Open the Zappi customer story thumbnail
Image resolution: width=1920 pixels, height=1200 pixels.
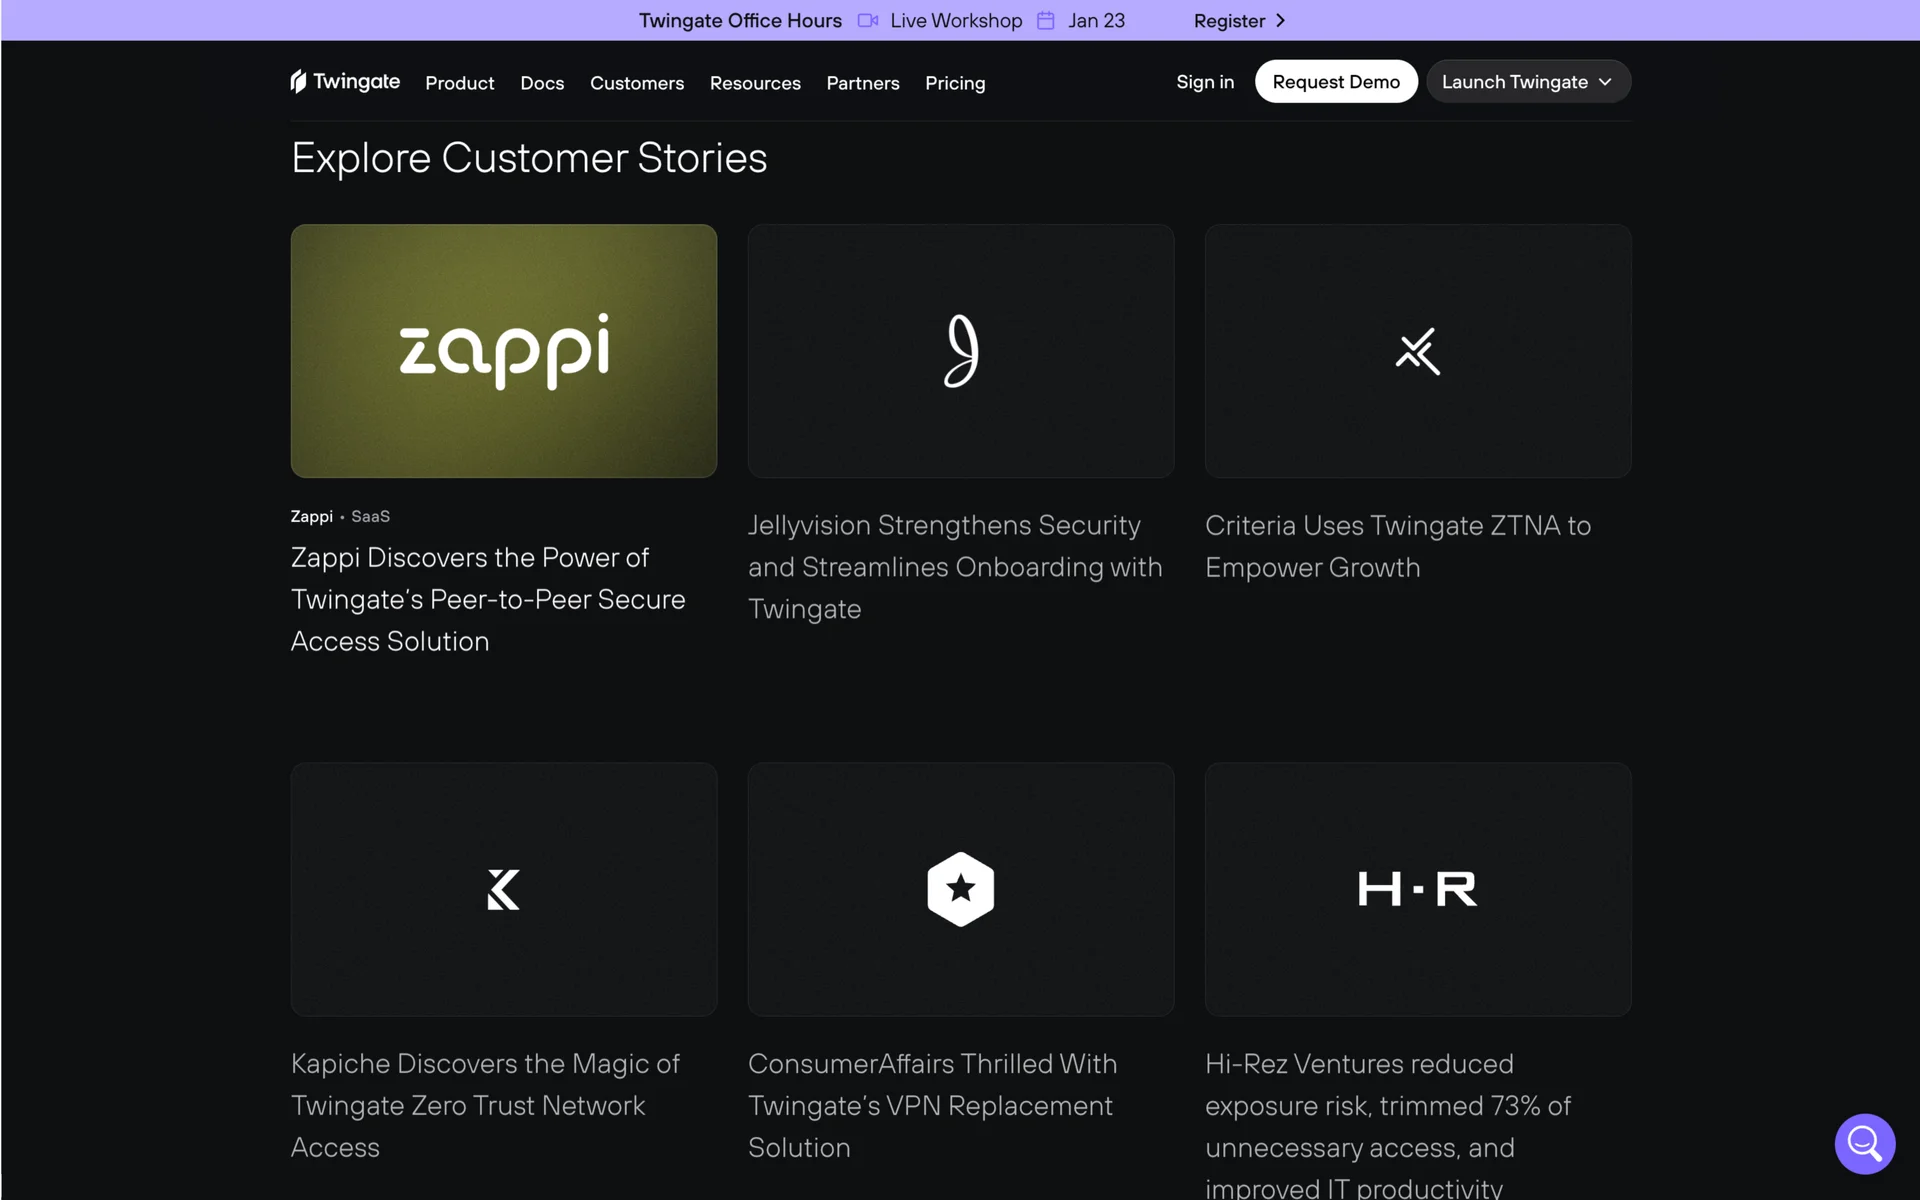503,351
